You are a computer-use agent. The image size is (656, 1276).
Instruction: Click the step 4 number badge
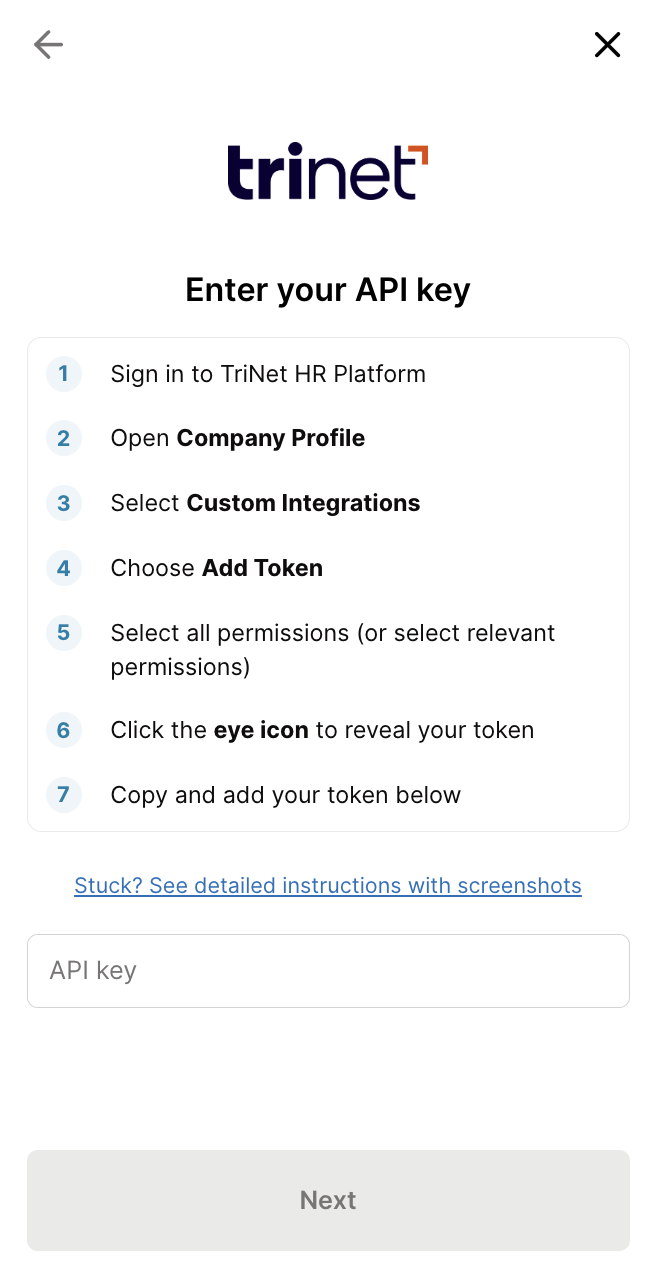click(x=64, y=568)
